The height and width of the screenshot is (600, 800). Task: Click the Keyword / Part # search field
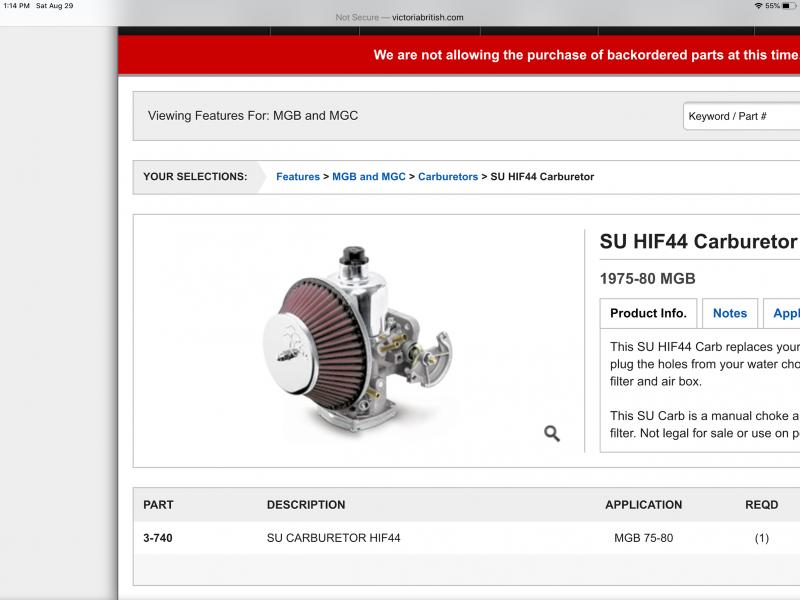[x=740, y=116]
